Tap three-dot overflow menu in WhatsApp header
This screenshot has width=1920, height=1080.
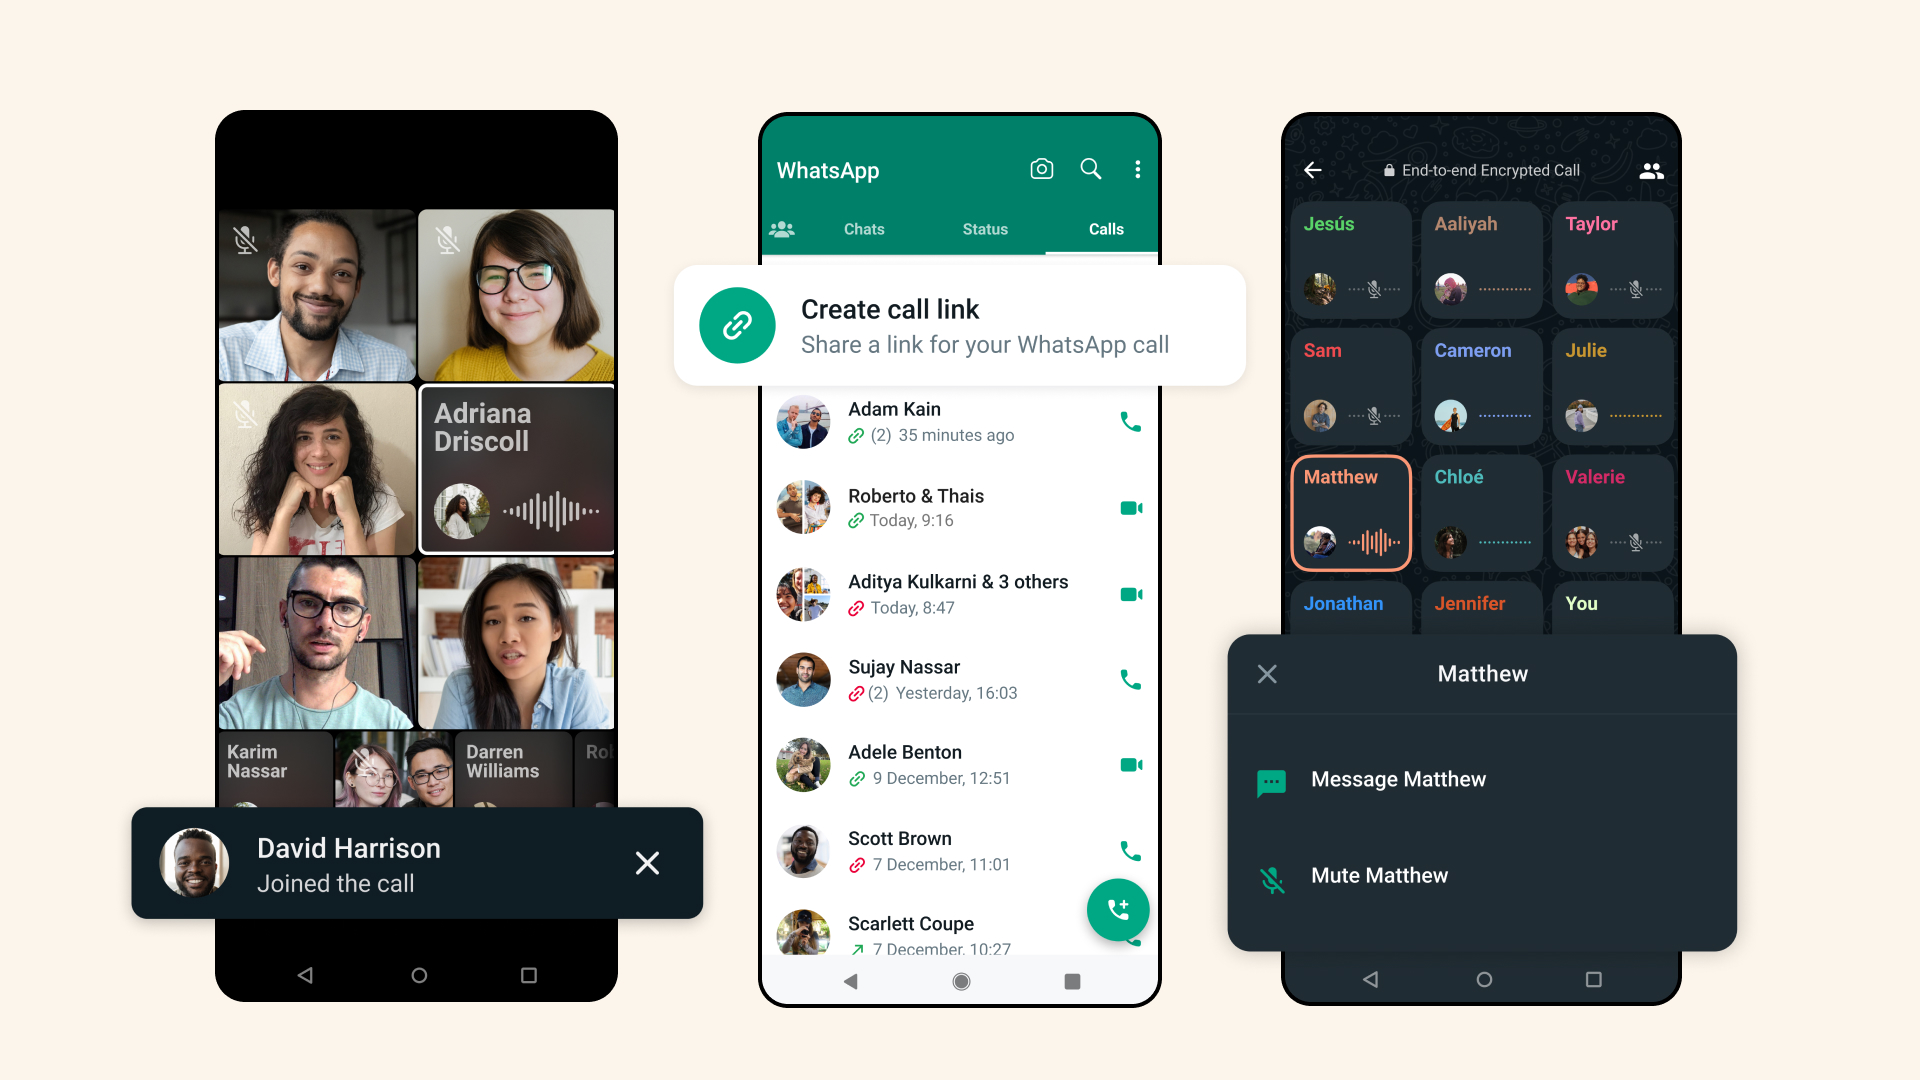[1137, 169]
